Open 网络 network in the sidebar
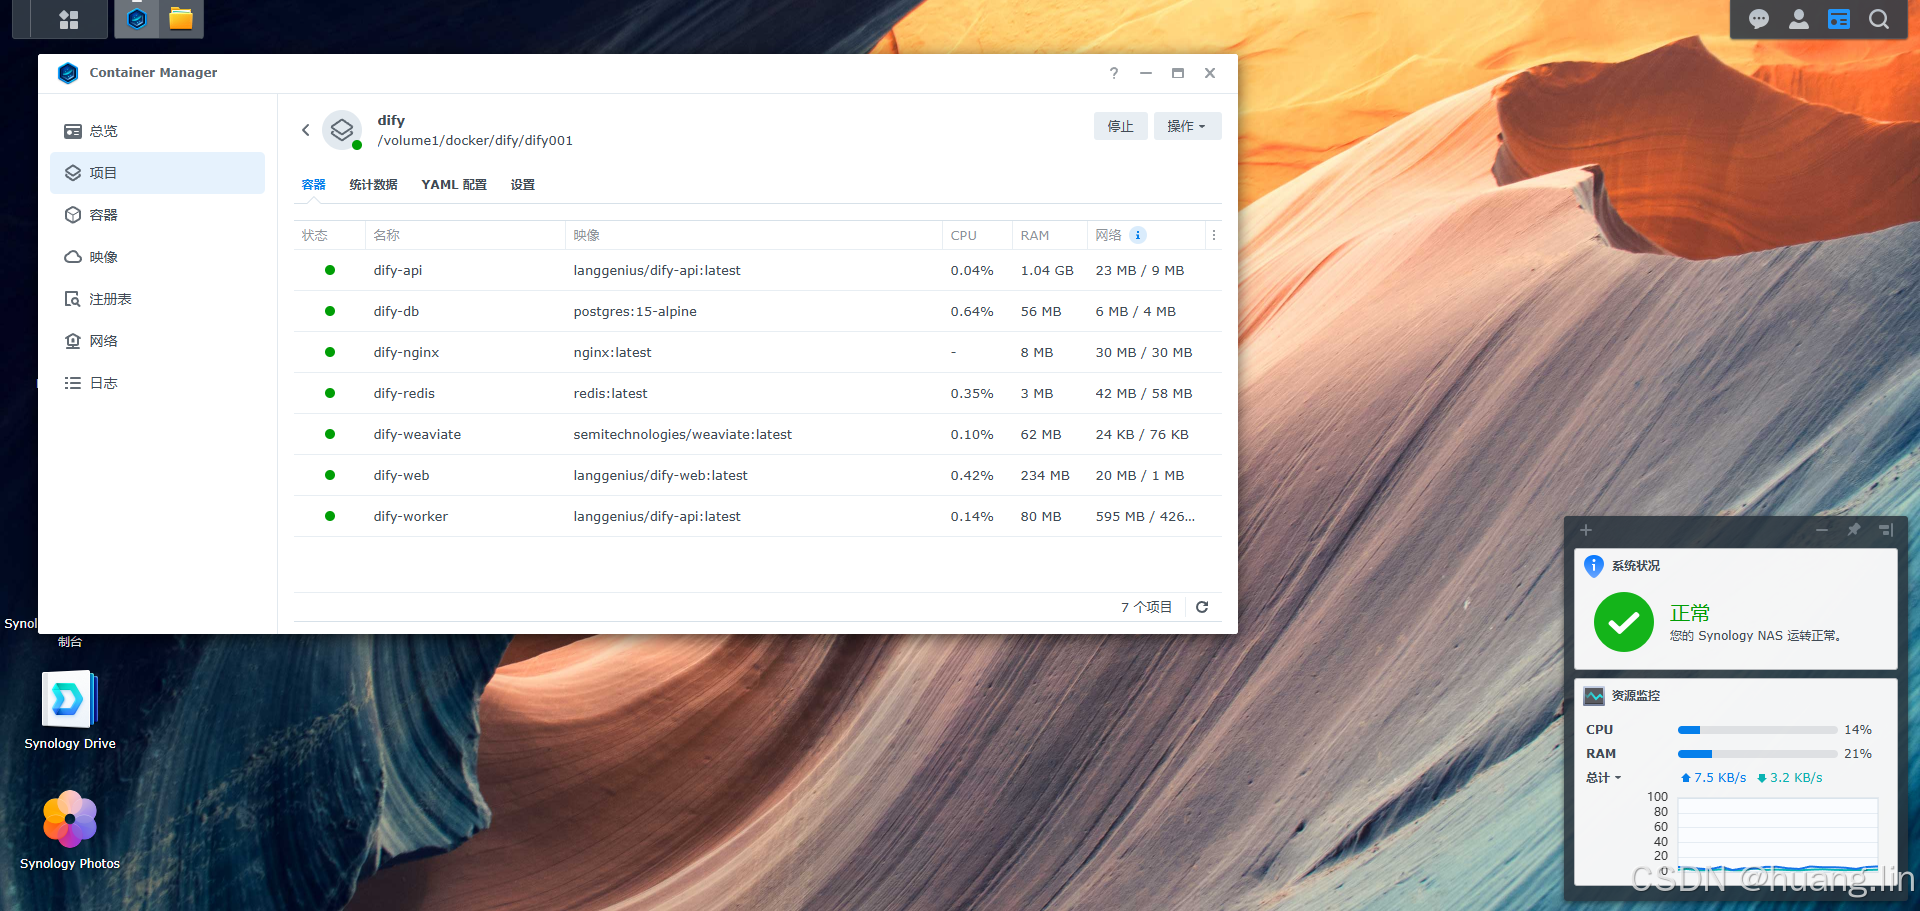The height and width of the screenshot is (911, 1920). pyautogui.click(x=157, y=341)
